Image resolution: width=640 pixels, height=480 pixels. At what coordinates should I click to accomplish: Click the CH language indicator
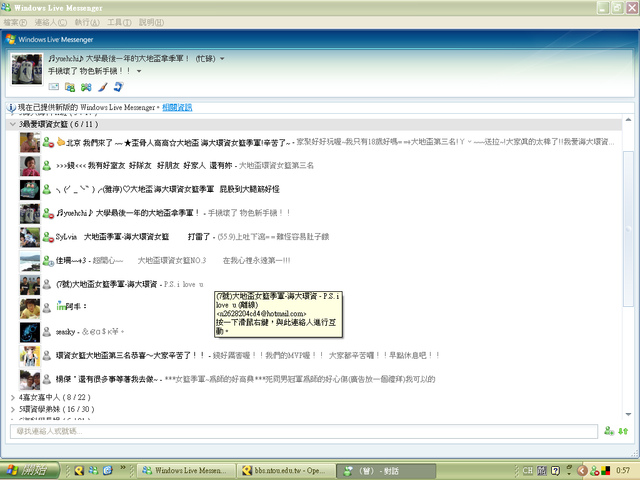(x=528, y=471)
